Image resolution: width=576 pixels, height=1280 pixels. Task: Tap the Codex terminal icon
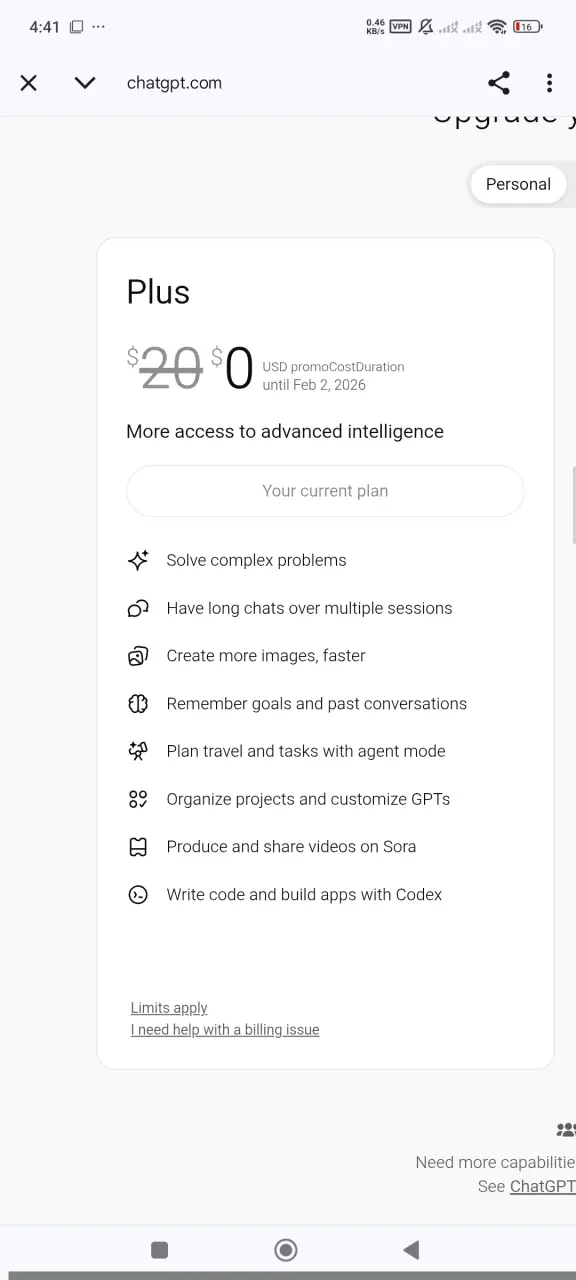[x=138, y=895]
